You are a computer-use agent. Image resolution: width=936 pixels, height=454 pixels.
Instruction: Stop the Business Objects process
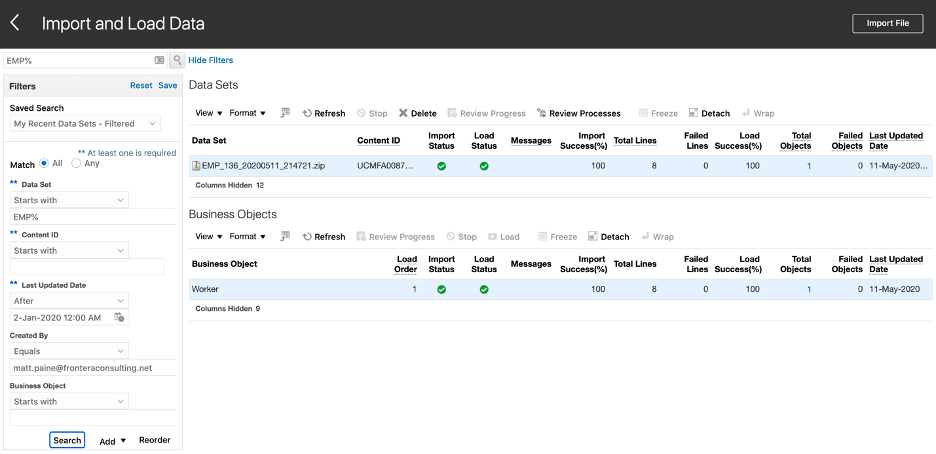[x=461, y=237]
